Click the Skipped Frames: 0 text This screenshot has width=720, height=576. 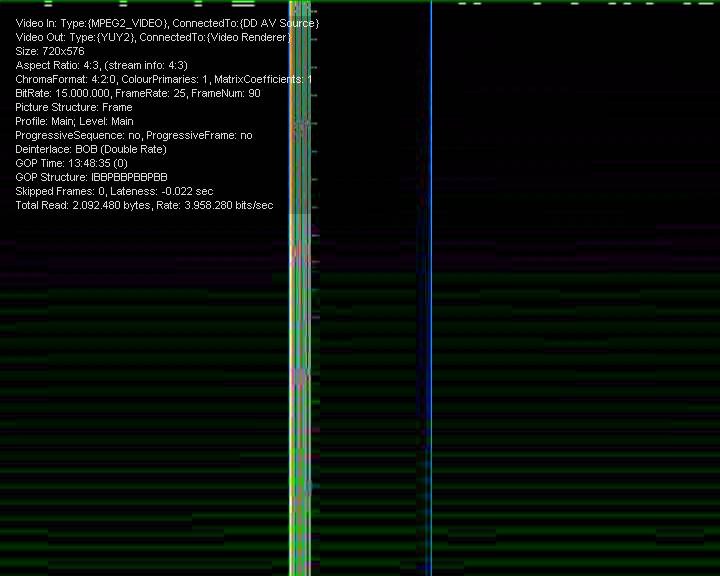[60, 191]
